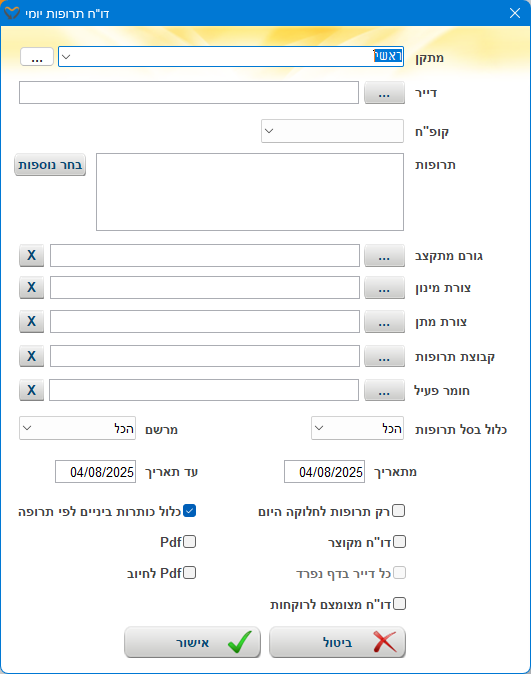
Task: Uncheck כלול כותרות ביניים לפי תרופה
Action: point(190,511)
